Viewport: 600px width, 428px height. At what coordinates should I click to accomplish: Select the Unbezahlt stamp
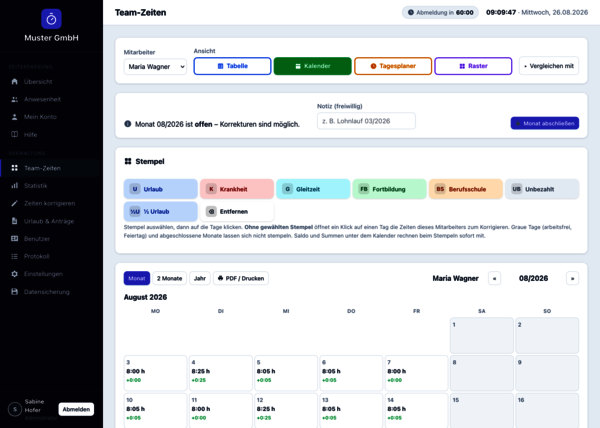pos(542,189)
